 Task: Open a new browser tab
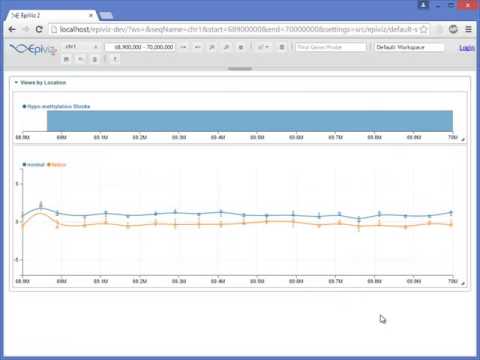coord(106,15)
